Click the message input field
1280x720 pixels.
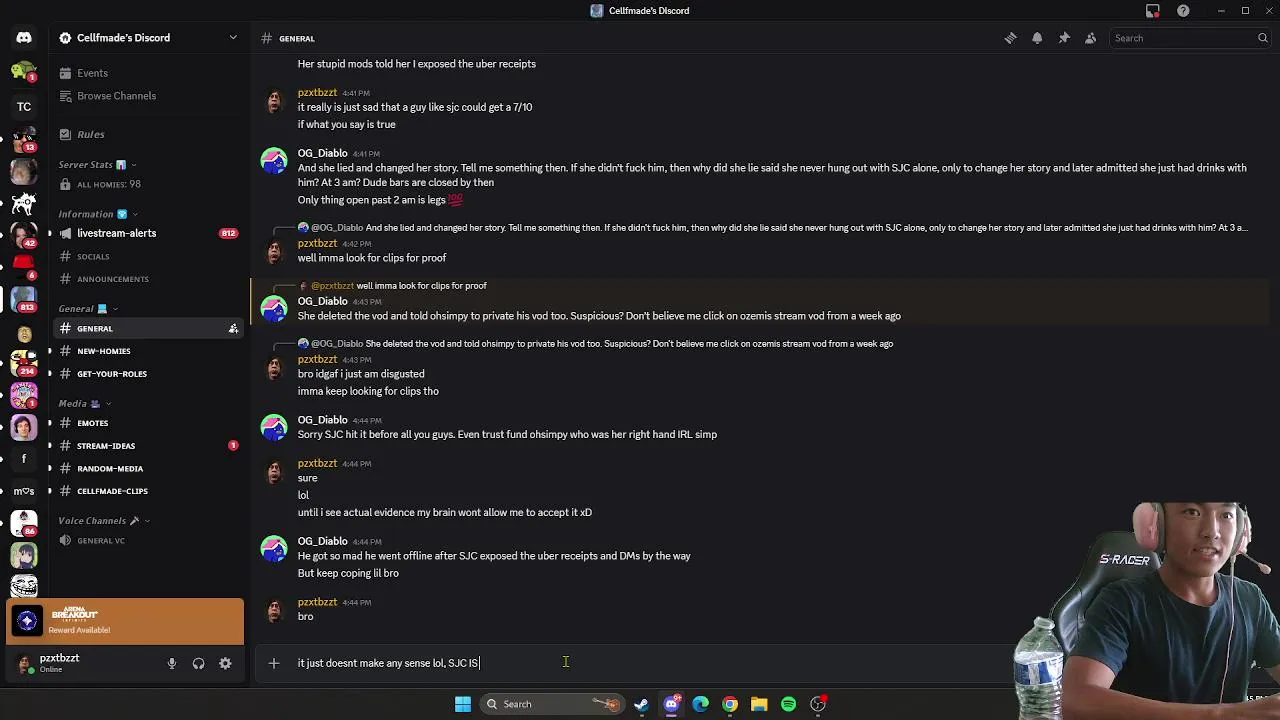[640, 663]
